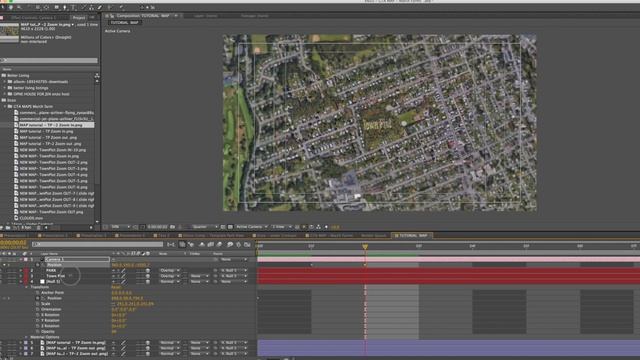This screenshot has width=640, height=360.
Task: Take a snapshot with camera icon
Action: [x=172, y=227]
